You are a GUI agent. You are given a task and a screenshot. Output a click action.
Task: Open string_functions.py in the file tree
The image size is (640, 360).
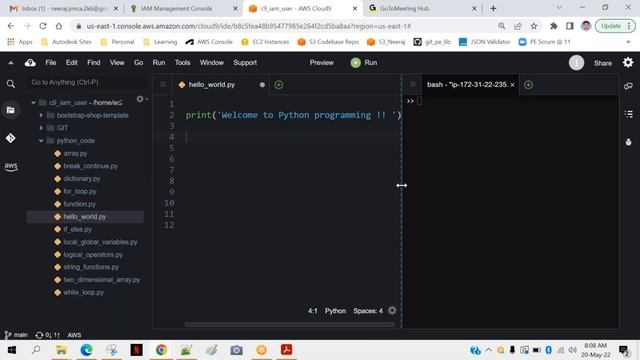pyautogui.click(x=91, y=267)
